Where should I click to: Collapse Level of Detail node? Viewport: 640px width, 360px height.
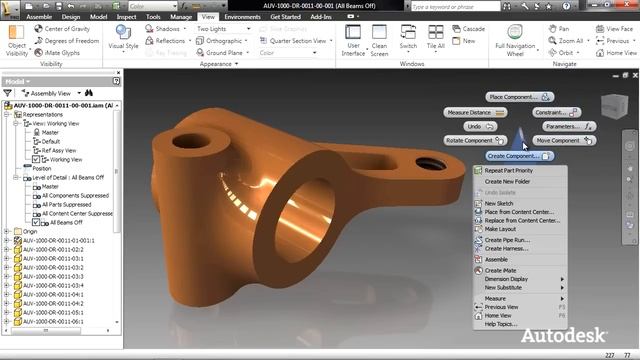(16, 178)
